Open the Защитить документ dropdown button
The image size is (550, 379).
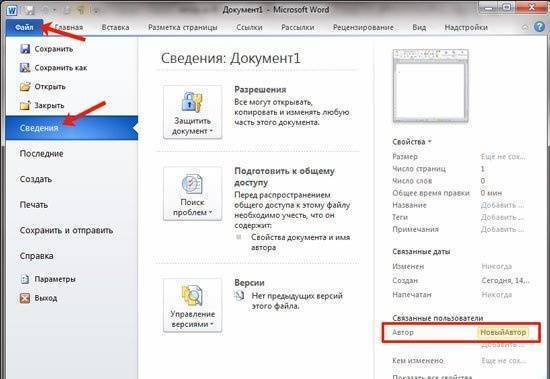192,112
